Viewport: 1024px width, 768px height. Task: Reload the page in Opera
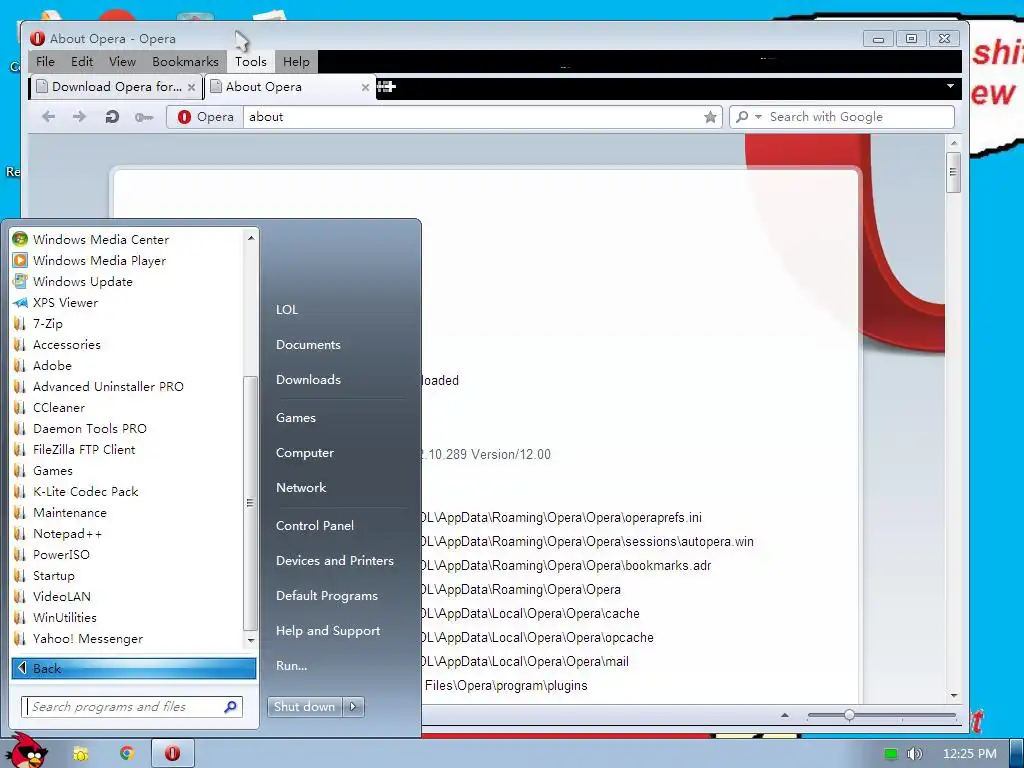[x=112, y=117]
